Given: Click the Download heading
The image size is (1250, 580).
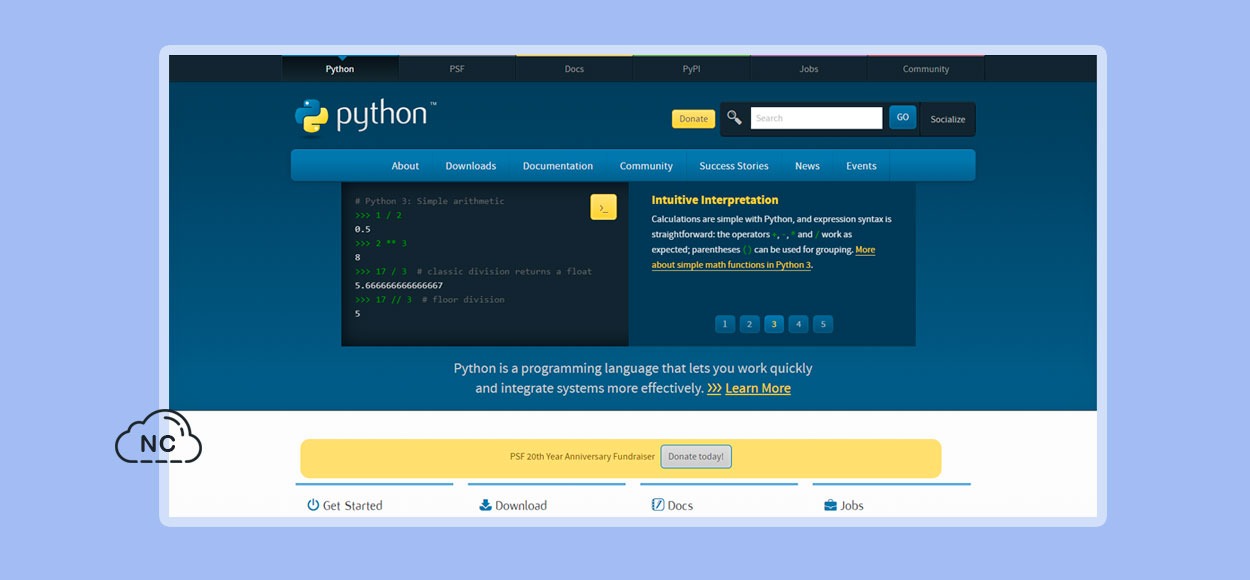Looking at the screenshot, I should coord(521,506).
